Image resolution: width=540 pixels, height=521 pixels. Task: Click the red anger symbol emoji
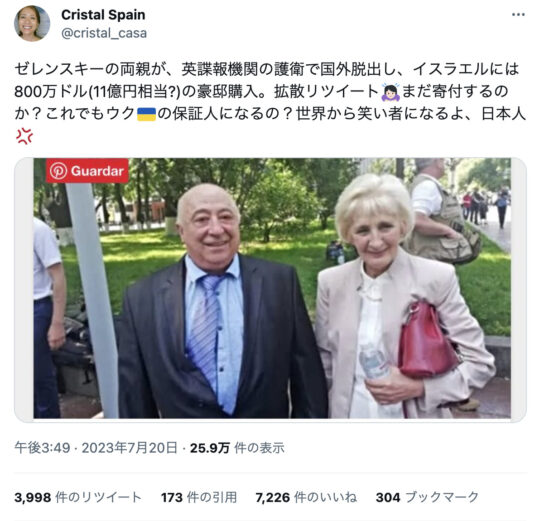click(x=24, y=136)
